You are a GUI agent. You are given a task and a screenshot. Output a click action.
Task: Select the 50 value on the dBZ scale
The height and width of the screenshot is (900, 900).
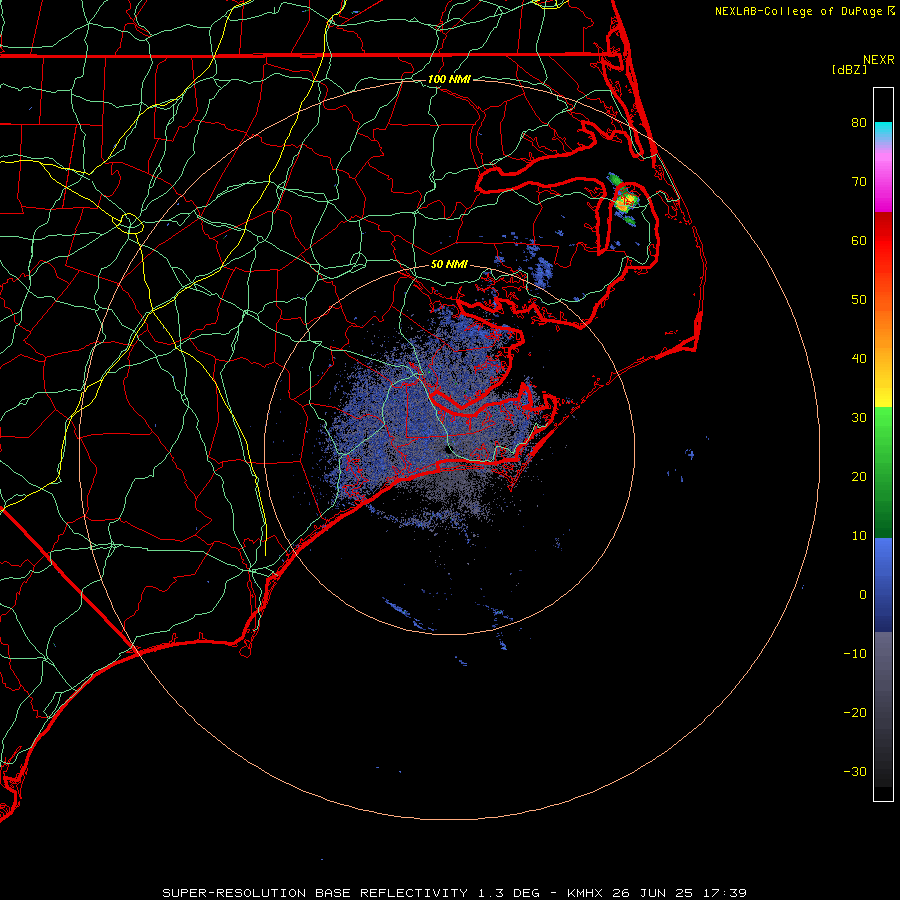859,300
